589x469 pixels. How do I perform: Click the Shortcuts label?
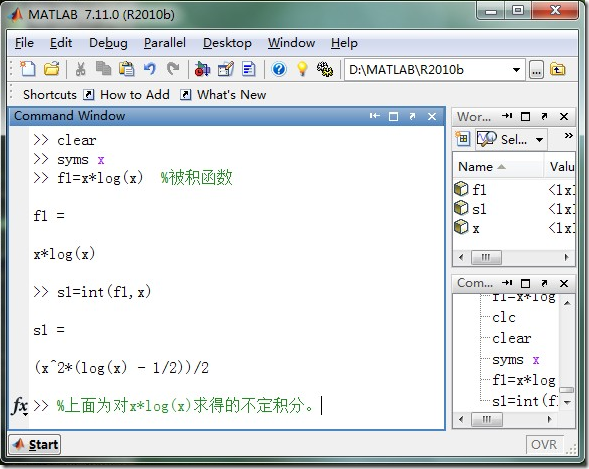pos(50,95)
